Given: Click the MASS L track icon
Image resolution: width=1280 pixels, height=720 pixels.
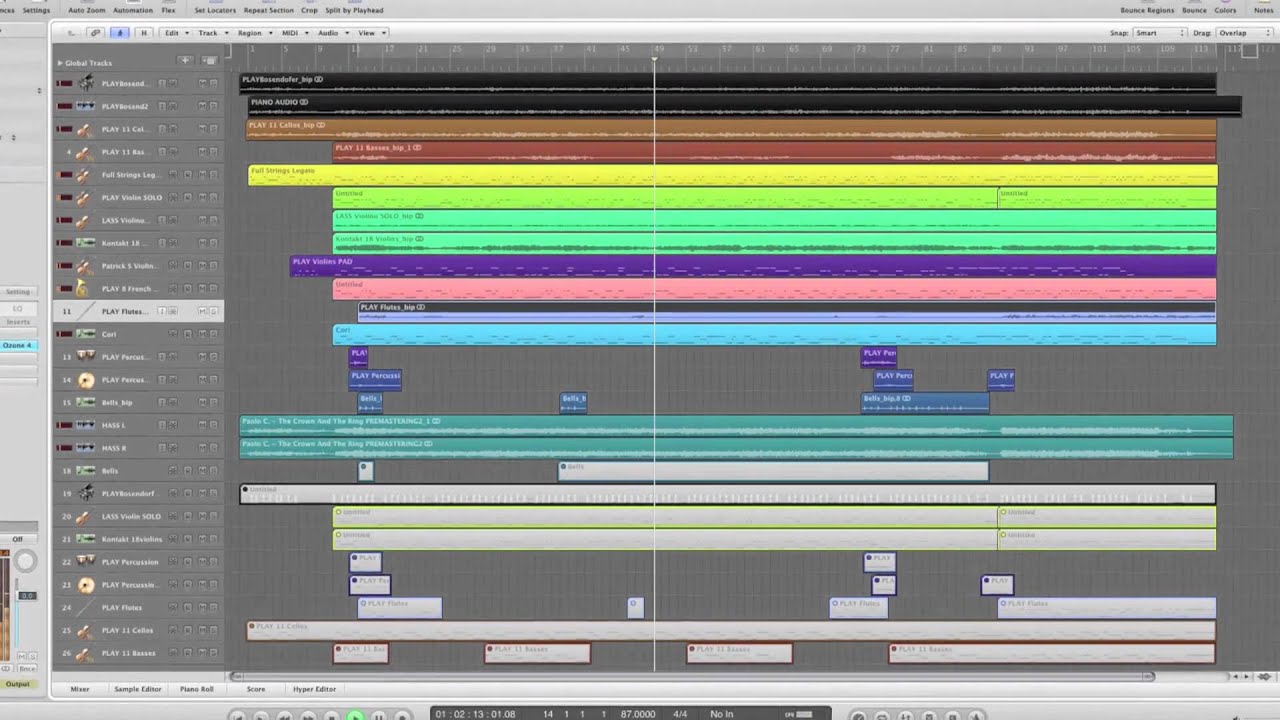Looking at the screenshot, I should (x=86, y=425).
